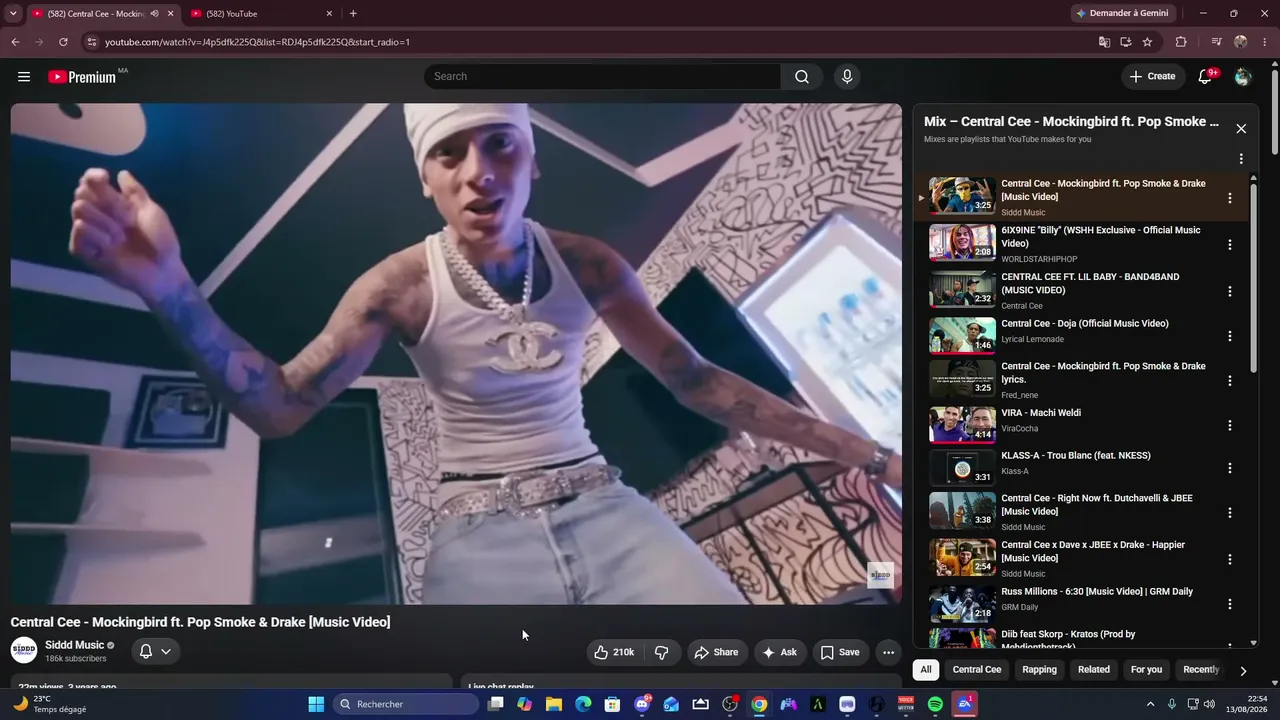
Task: Open File Explorer from the taskbar
Action: click(554, 704)
